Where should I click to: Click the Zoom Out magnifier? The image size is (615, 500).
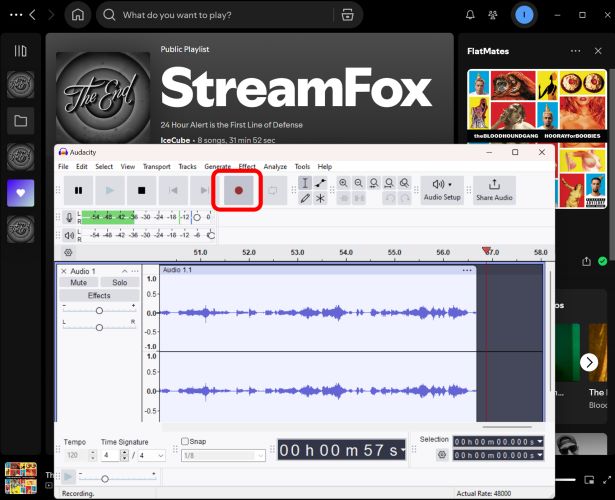pos(358,183)
